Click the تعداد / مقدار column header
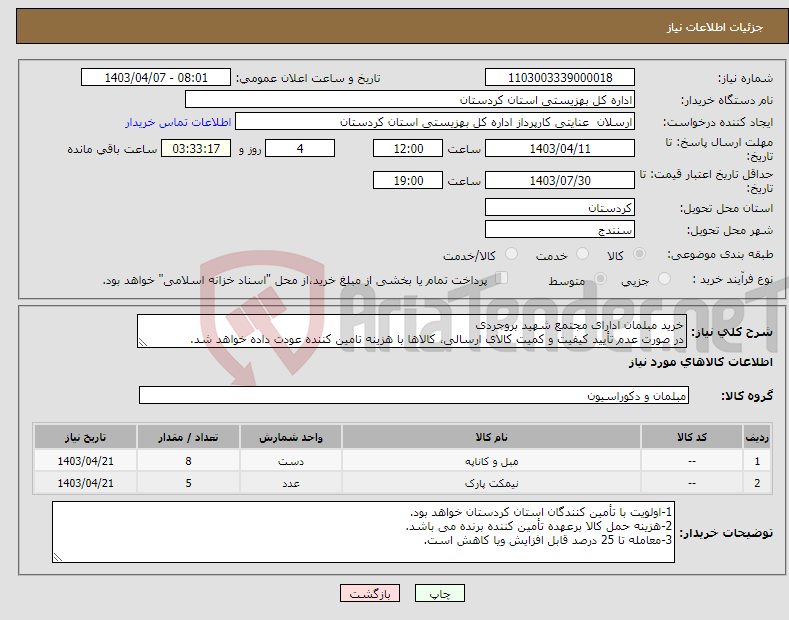Viewport: 789px width, 620px height. tap(188, 437)
